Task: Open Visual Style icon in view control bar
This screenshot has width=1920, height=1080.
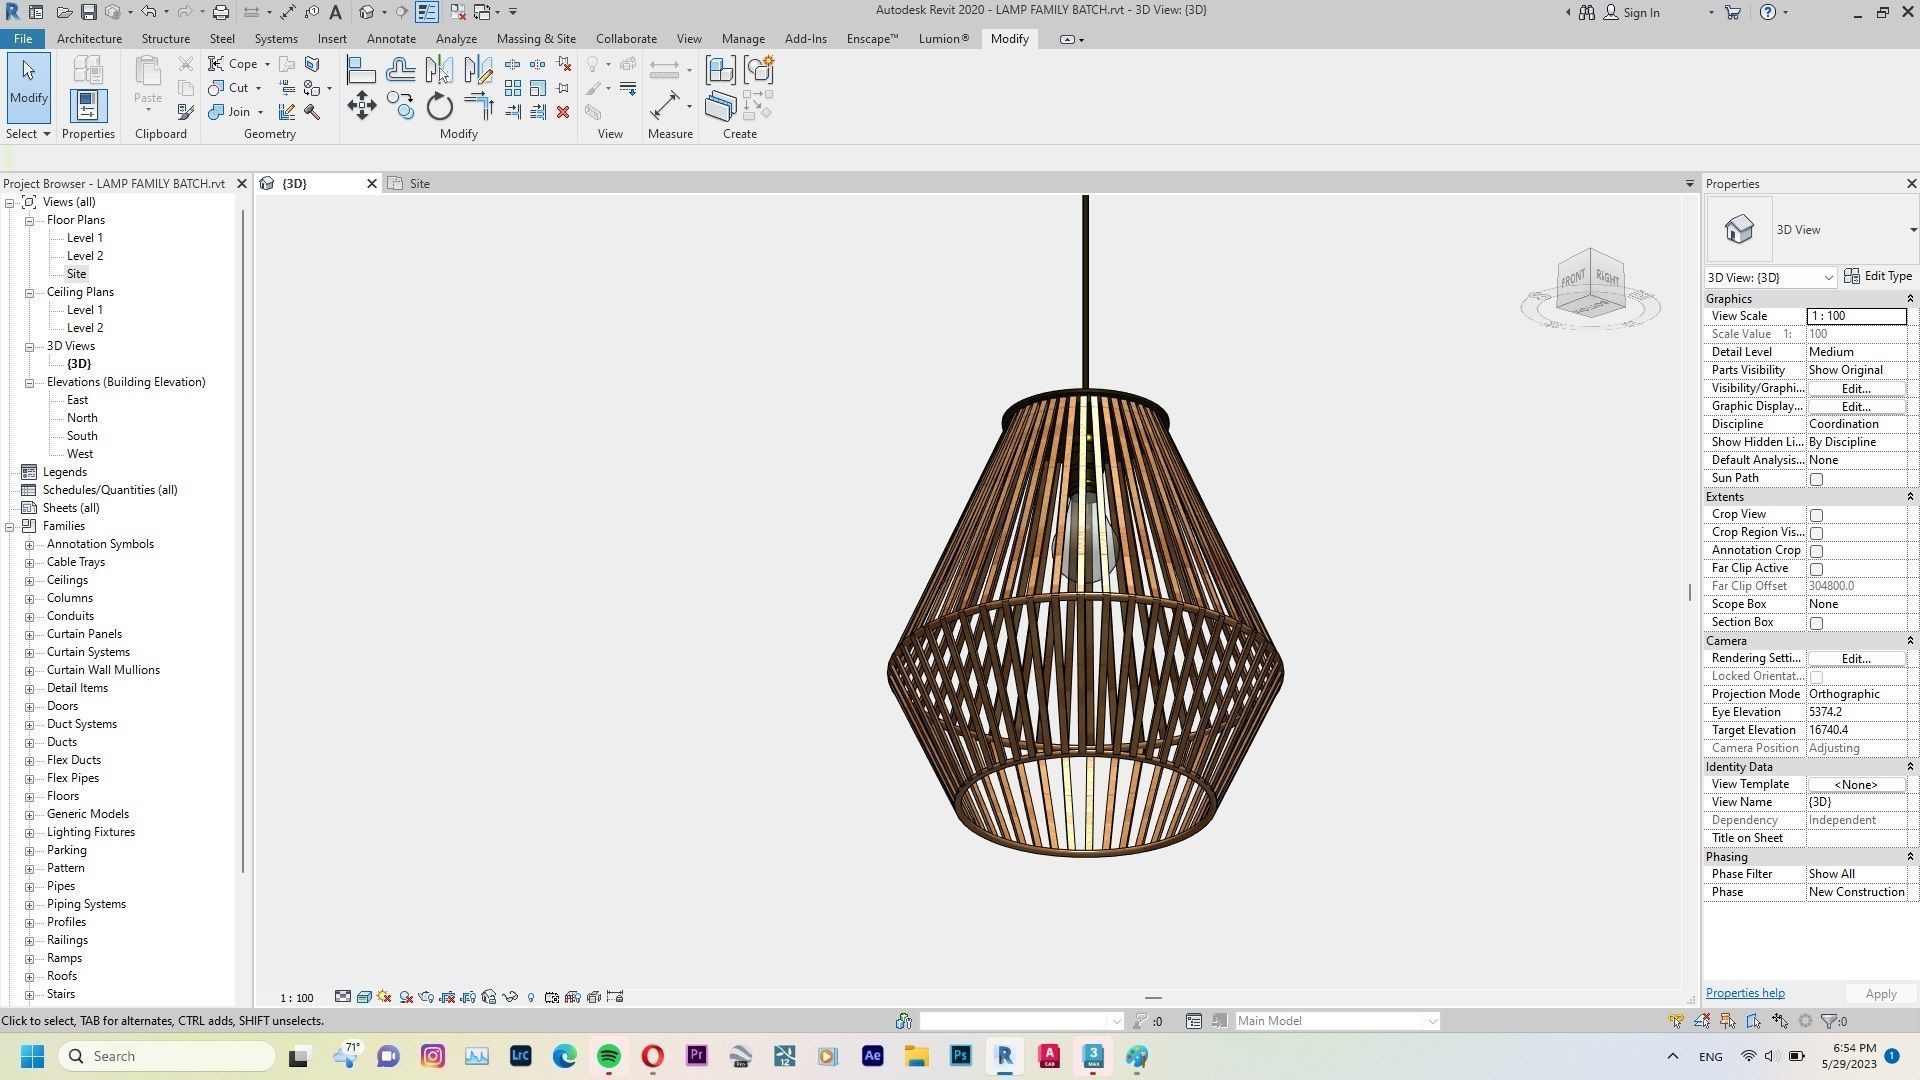Action: (x=364, y=997)
